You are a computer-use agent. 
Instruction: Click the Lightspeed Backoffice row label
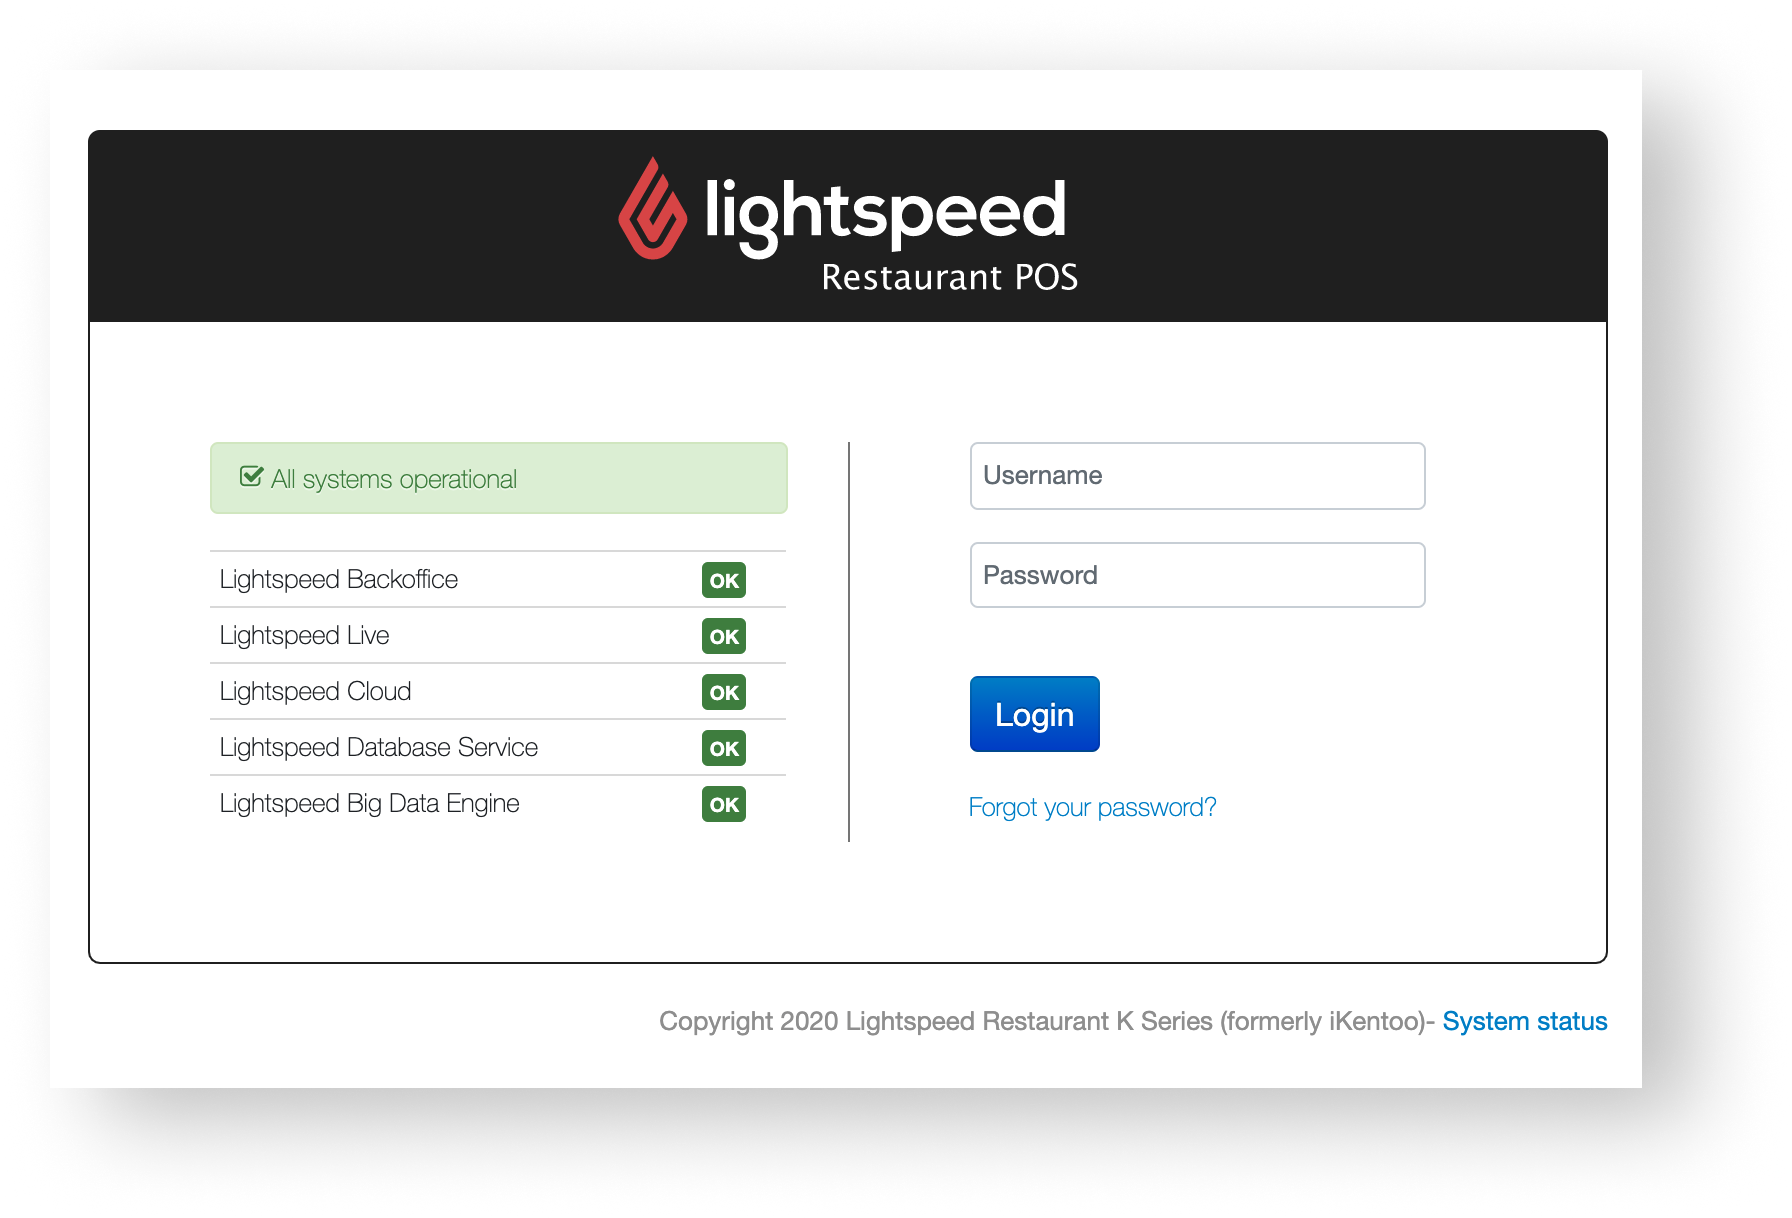click(339, 579)
